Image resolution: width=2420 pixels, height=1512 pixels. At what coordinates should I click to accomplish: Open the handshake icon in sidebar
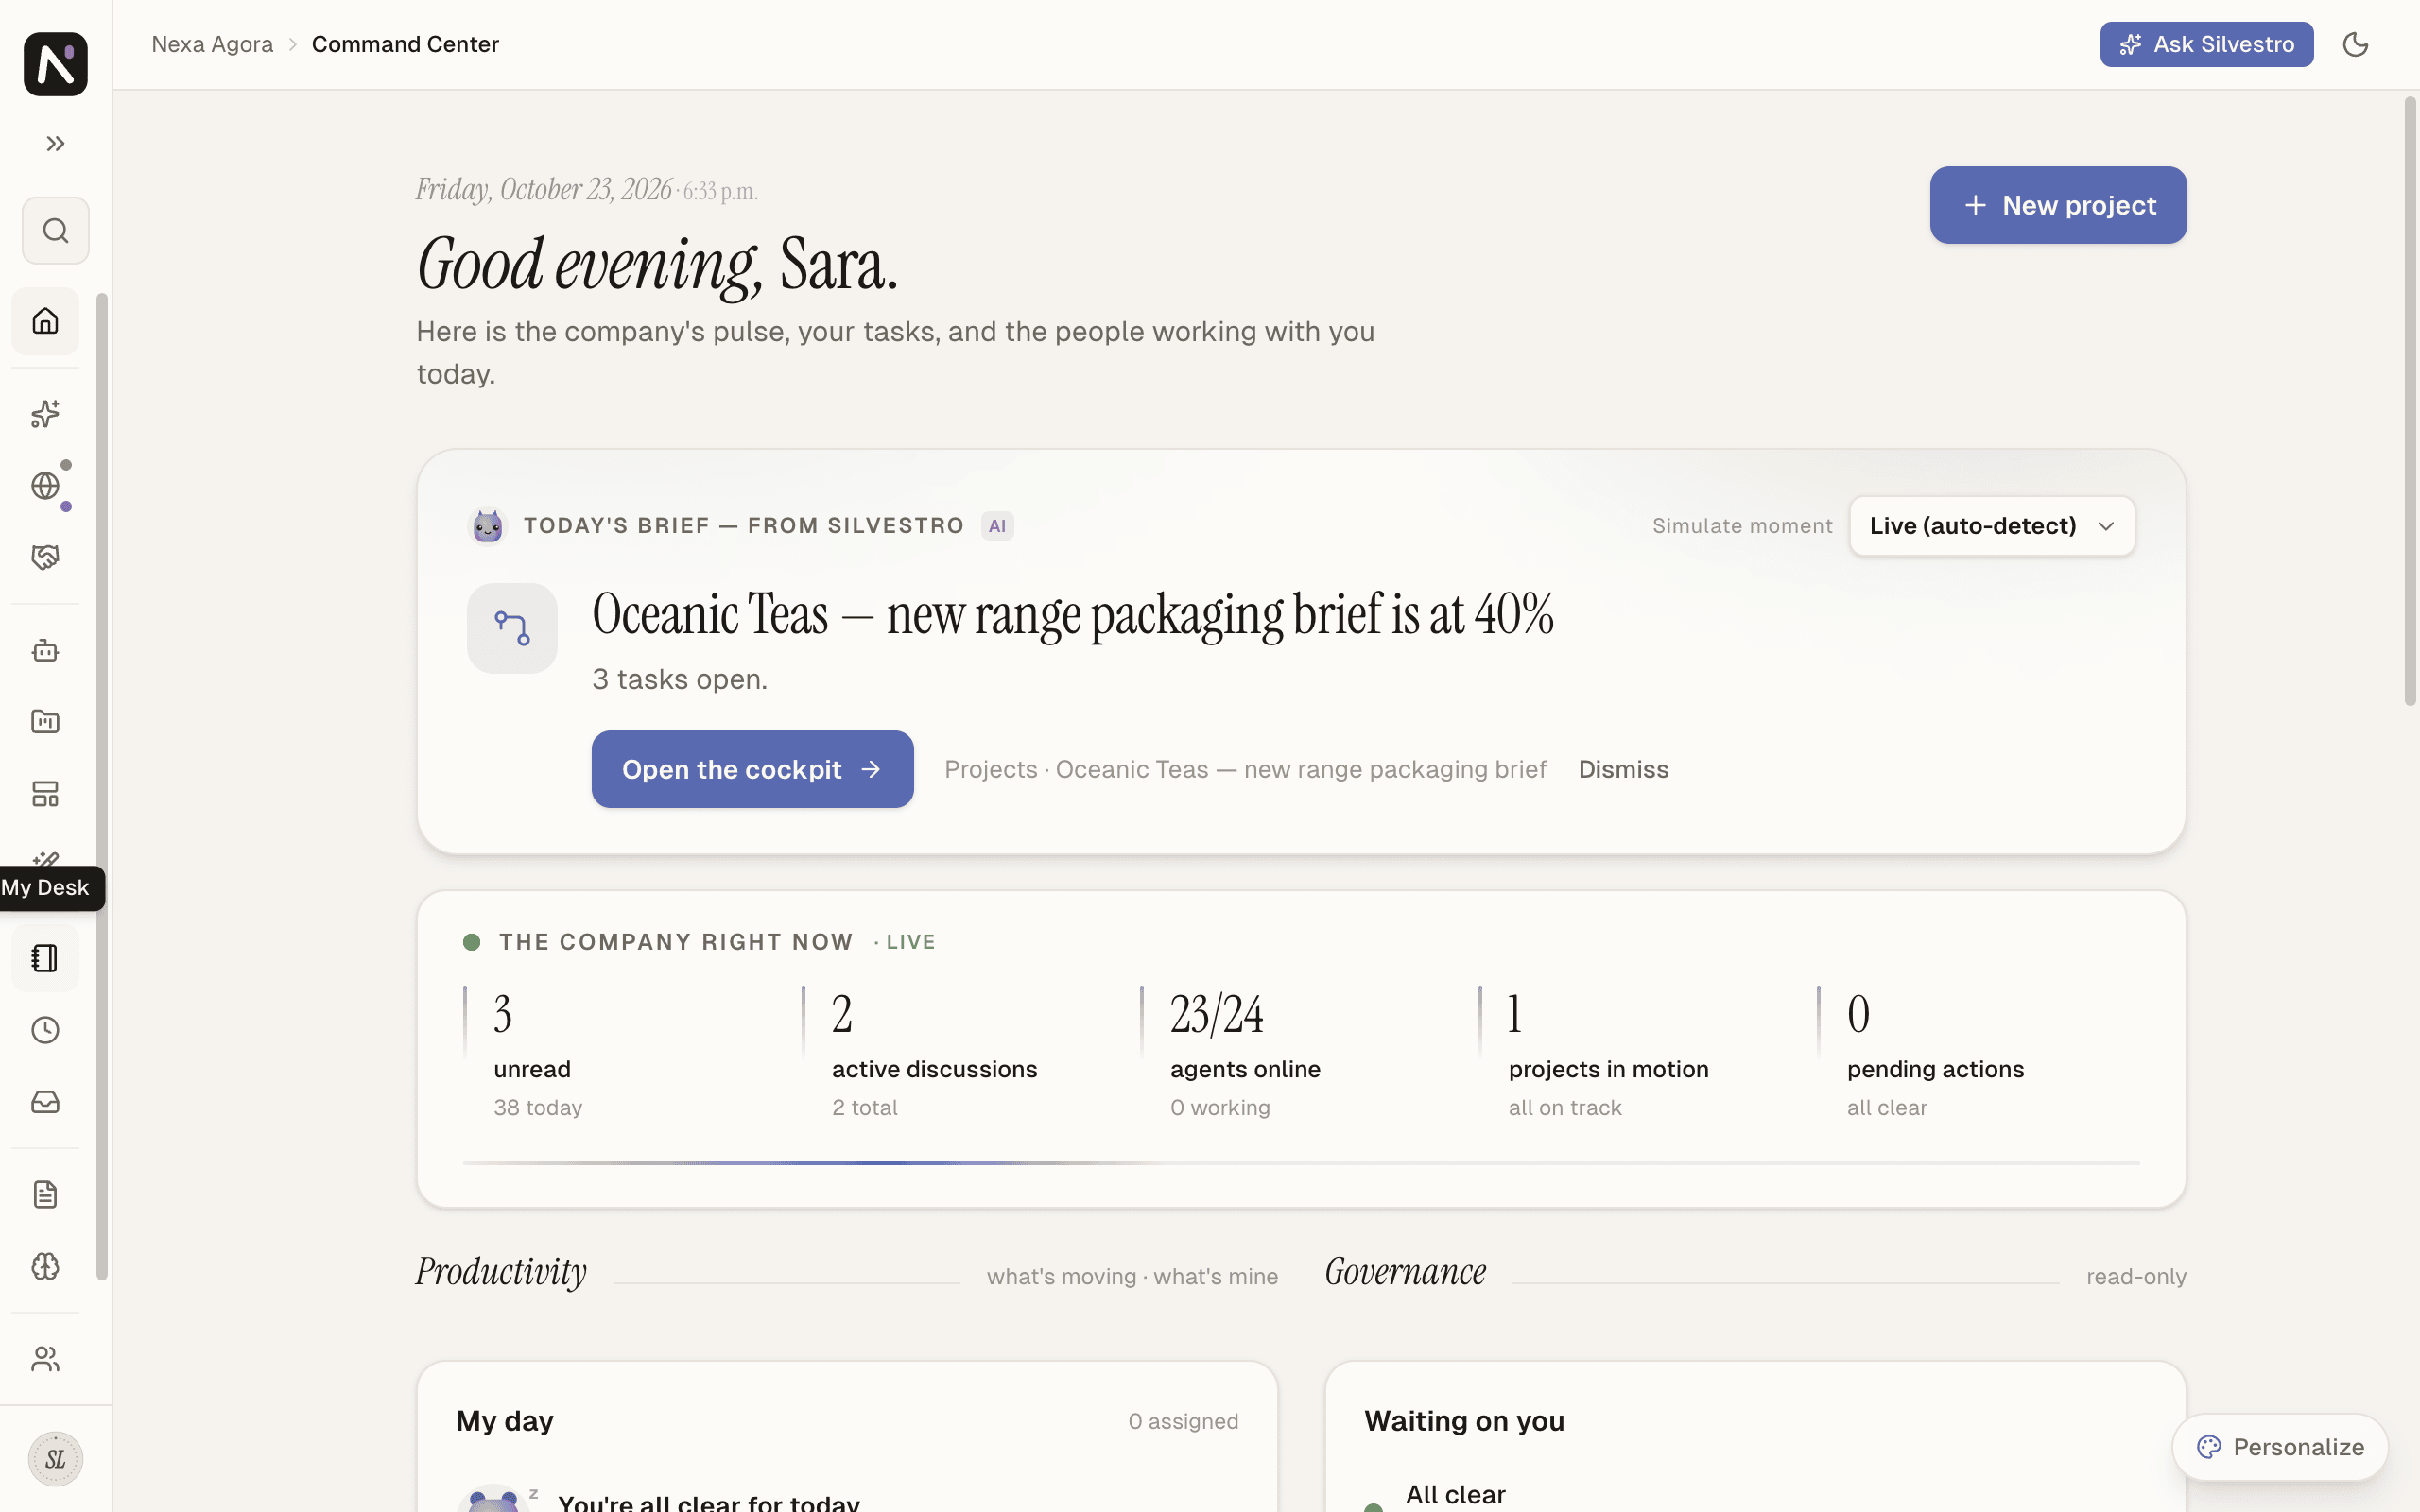click(45, 557)
